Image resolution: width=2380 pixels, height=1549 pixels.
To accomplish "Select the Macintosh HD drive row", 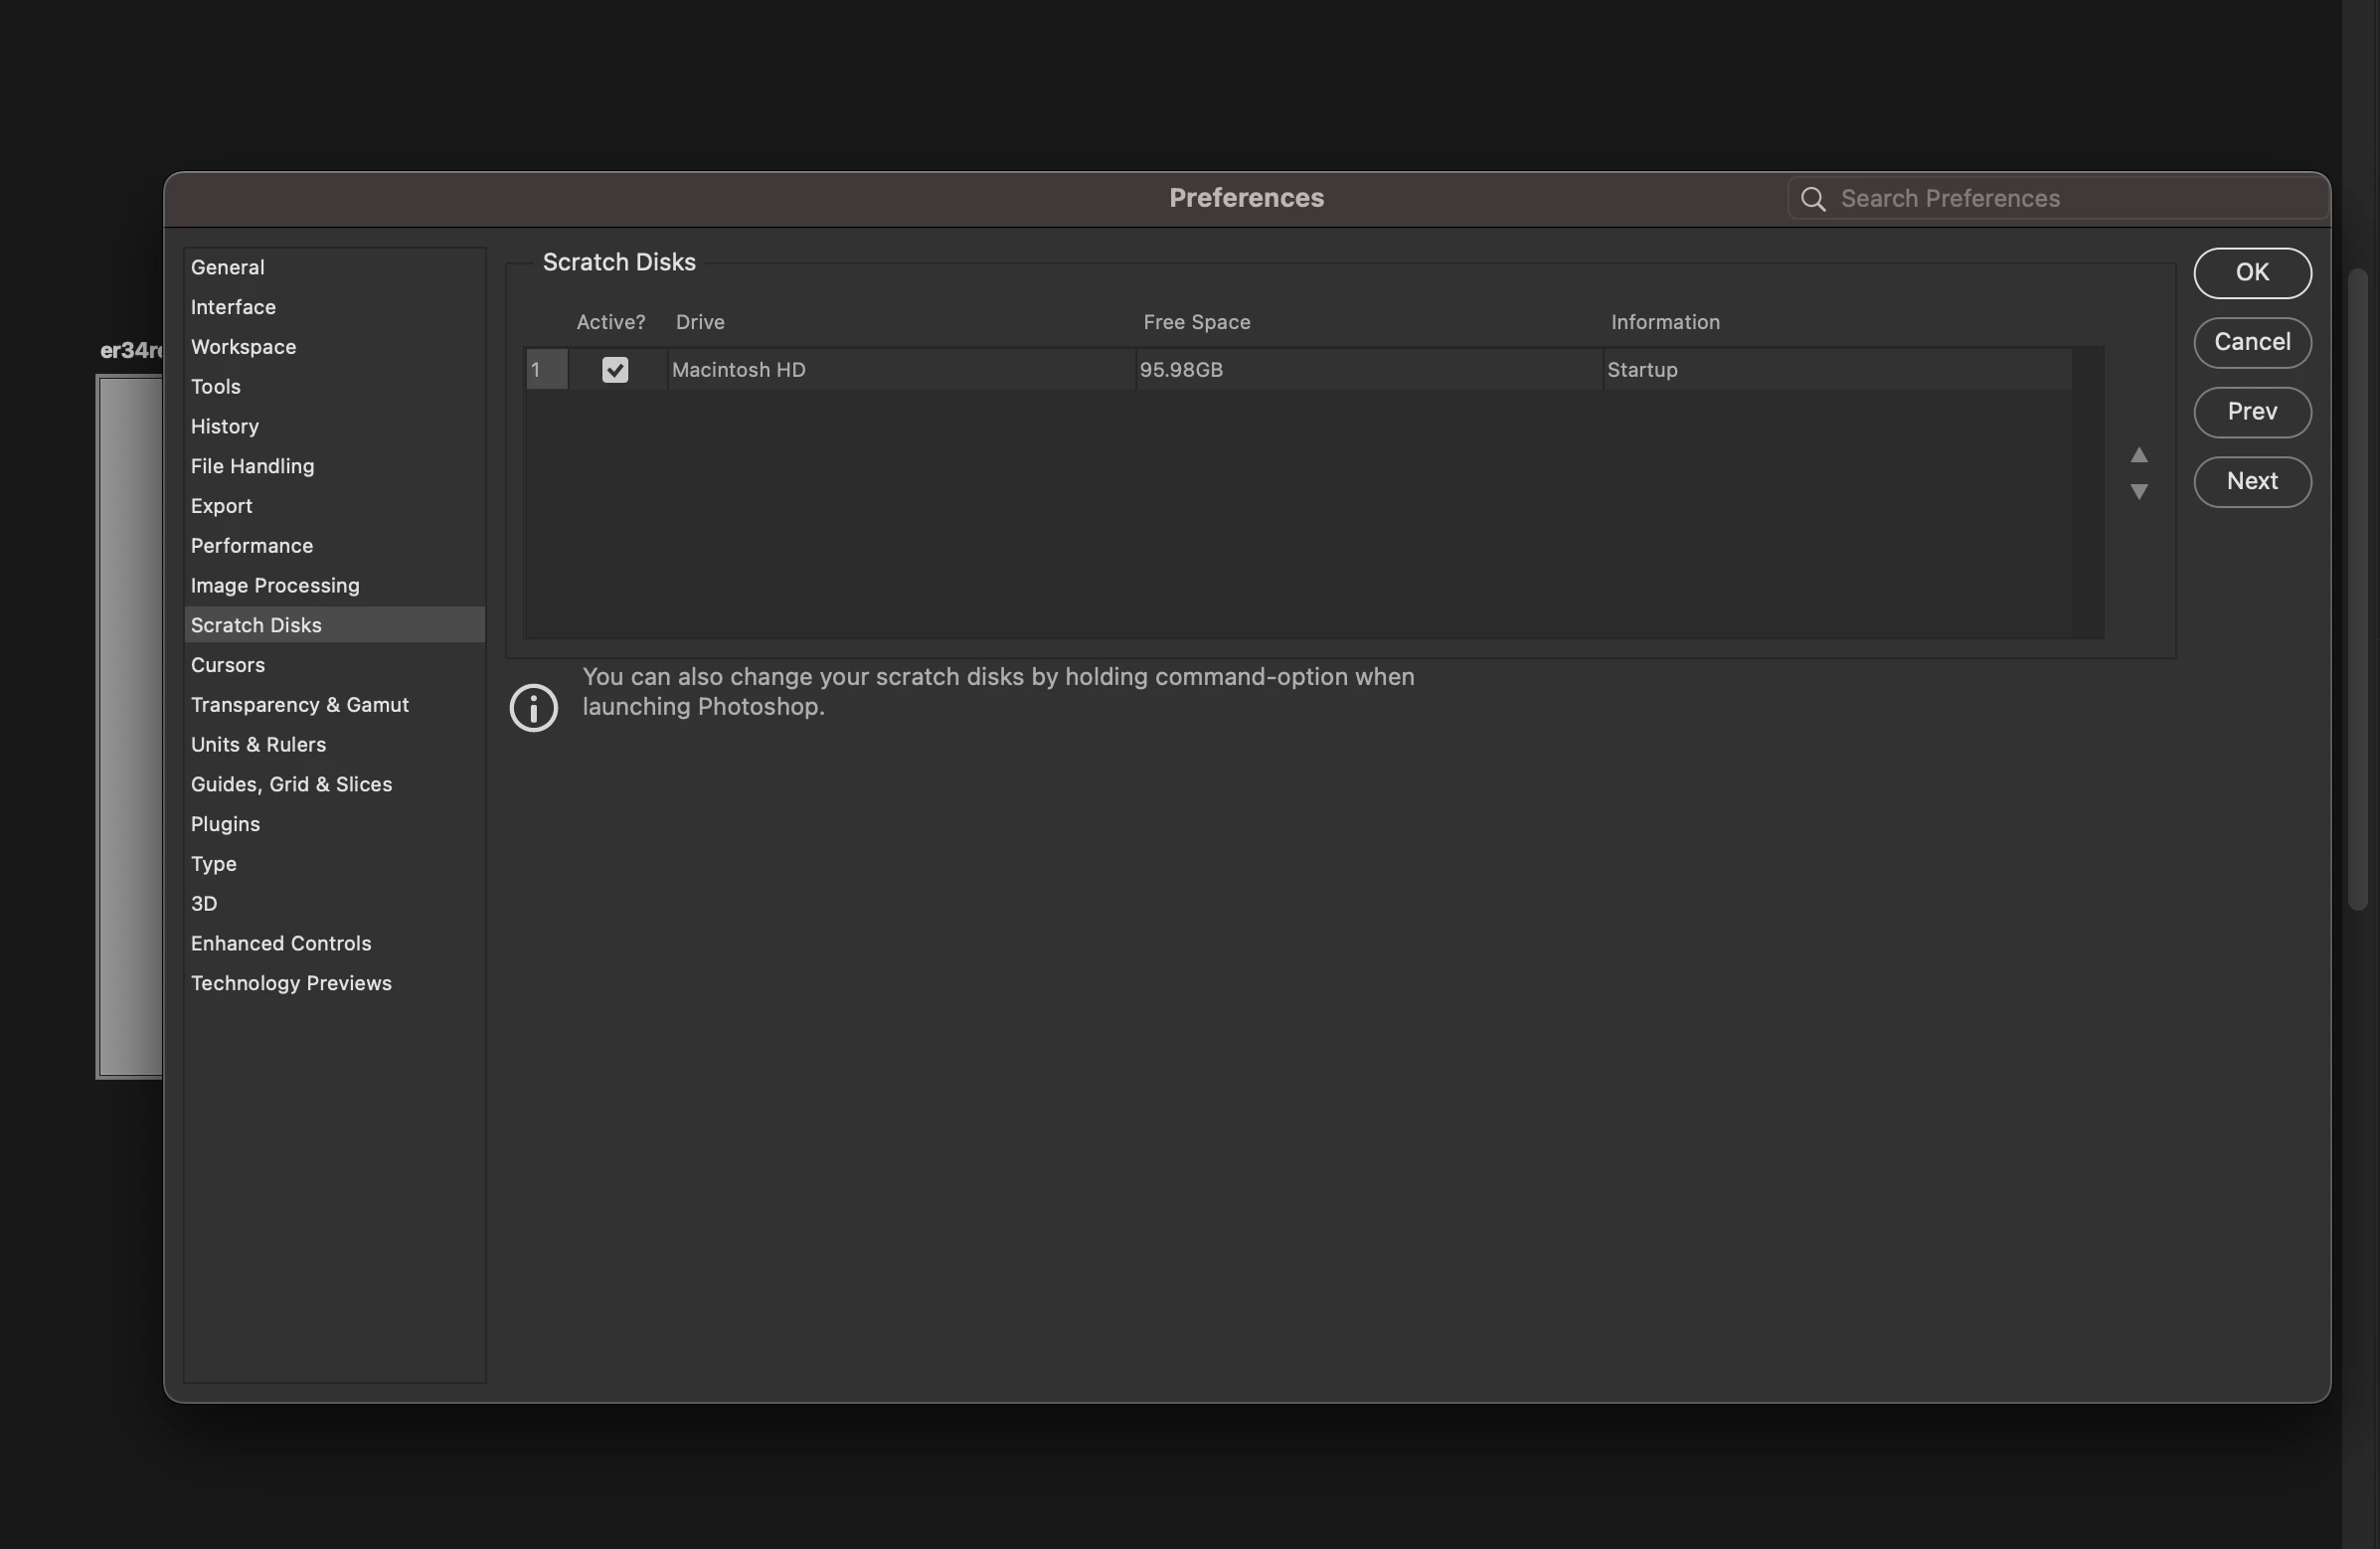I will (900, 370).
